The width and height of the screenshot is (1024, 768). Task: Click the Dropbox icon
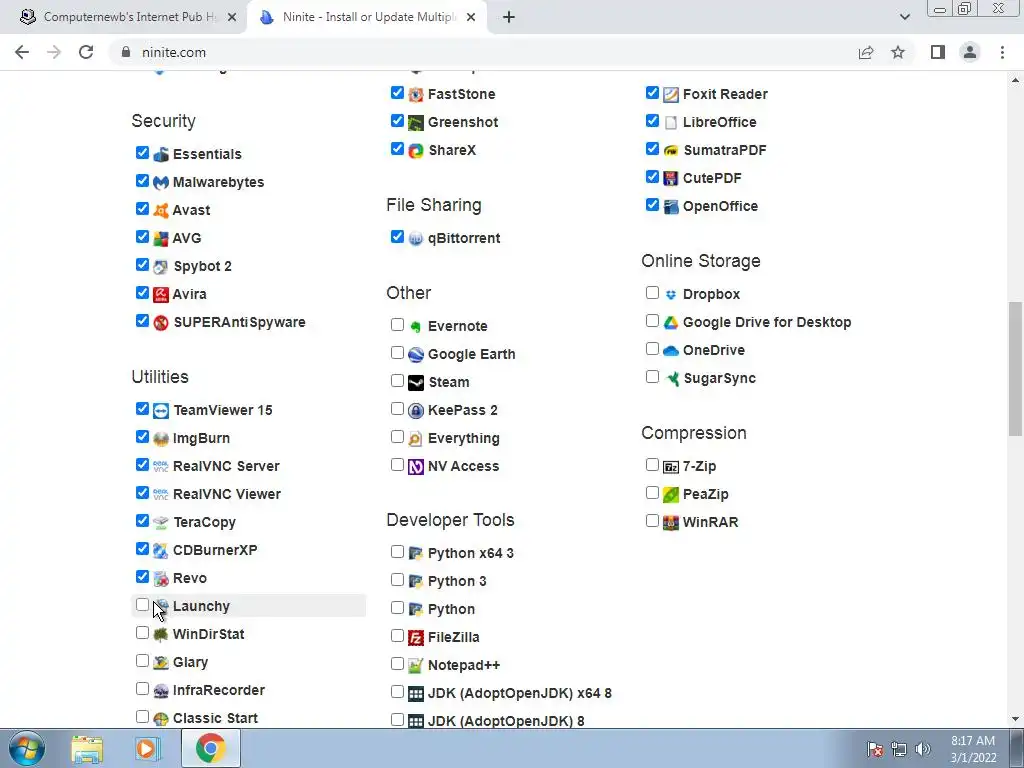coord(671,295)
